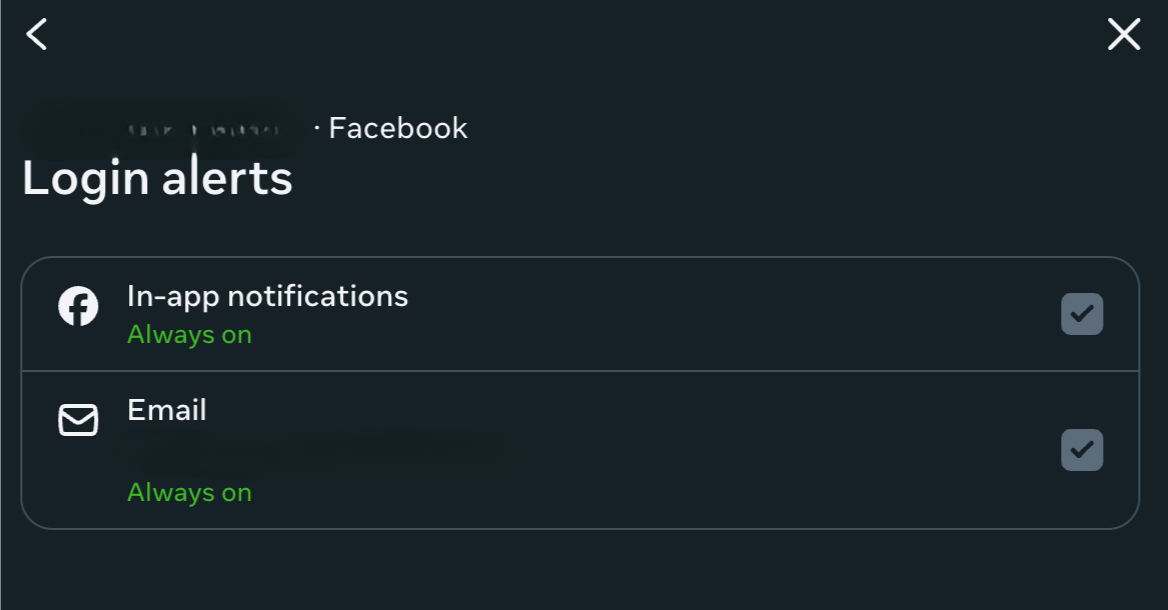Toggle the In-app notifications setting off

1081,313
